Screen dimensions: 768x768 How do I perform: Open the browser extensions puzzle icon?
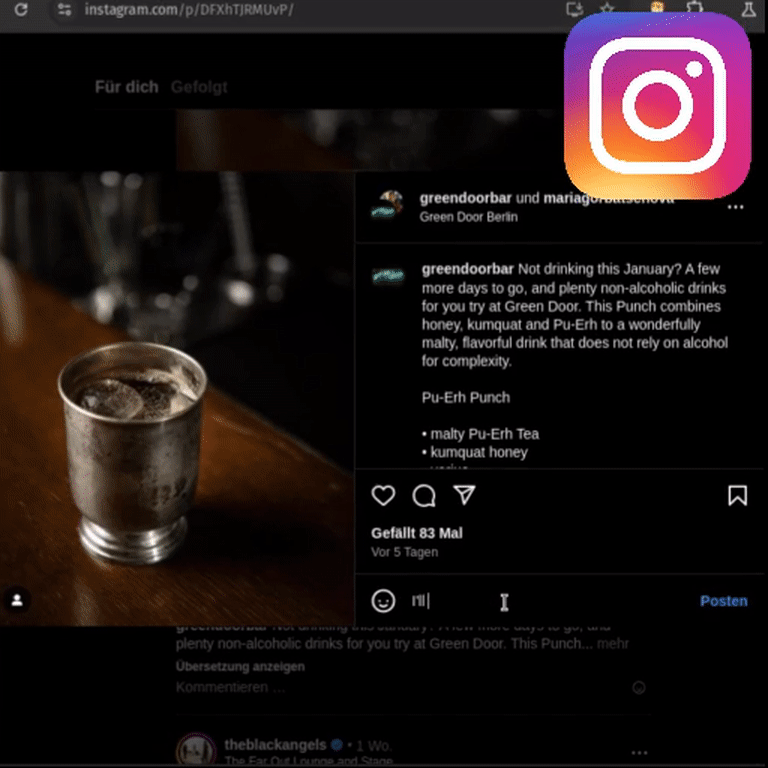[x=695, y=8]
